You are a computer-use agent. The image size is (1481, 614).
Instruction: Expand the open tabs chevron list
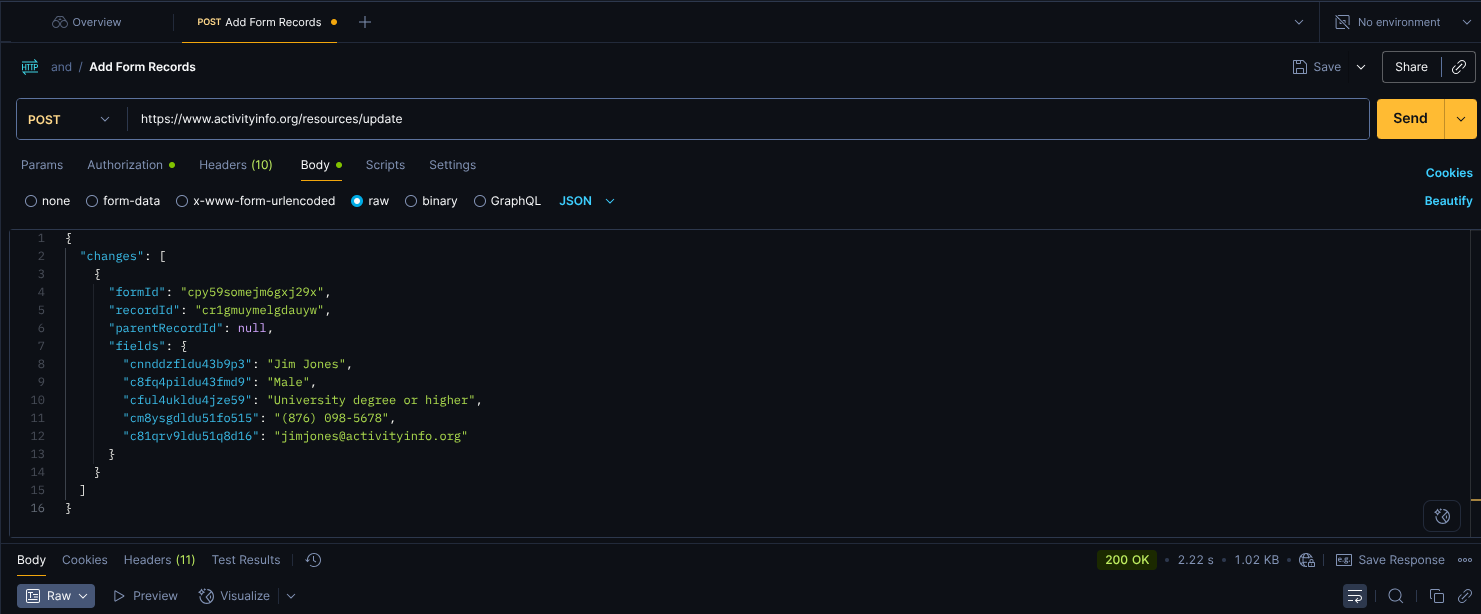pyautogui.click(x=1299, y=22)
